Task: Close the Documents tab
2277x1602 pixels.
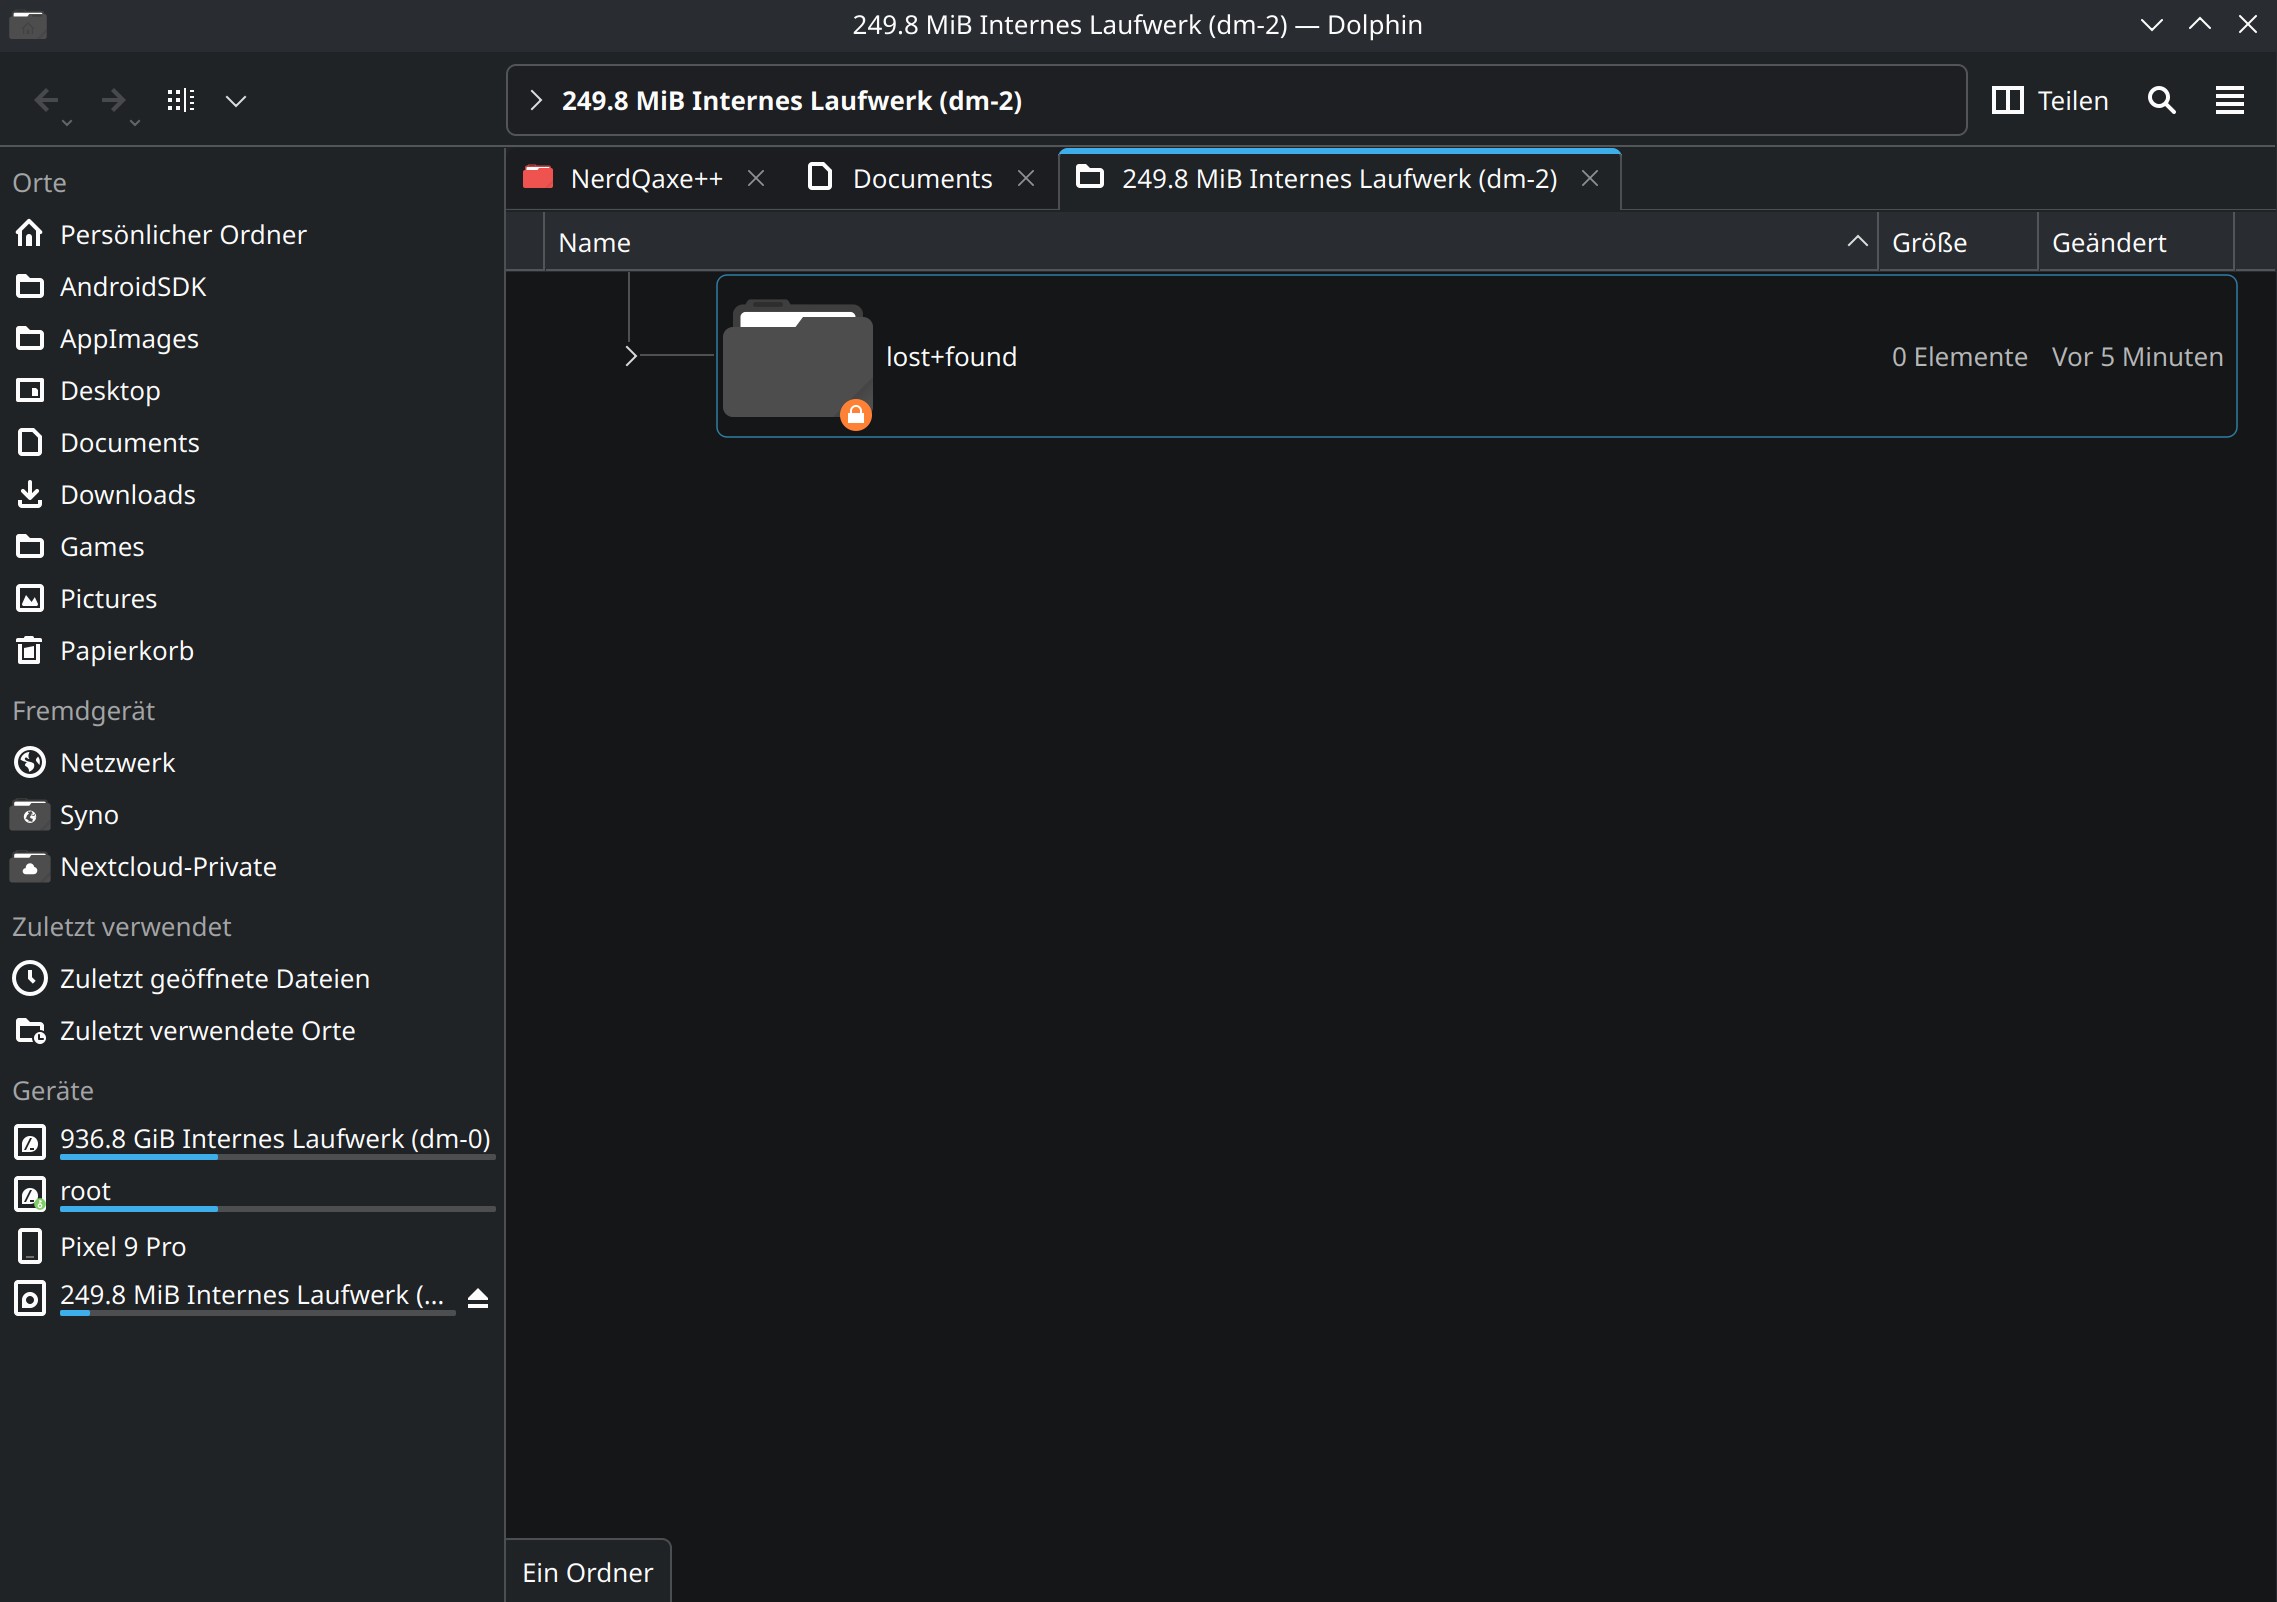Action: pos(1026,178)
